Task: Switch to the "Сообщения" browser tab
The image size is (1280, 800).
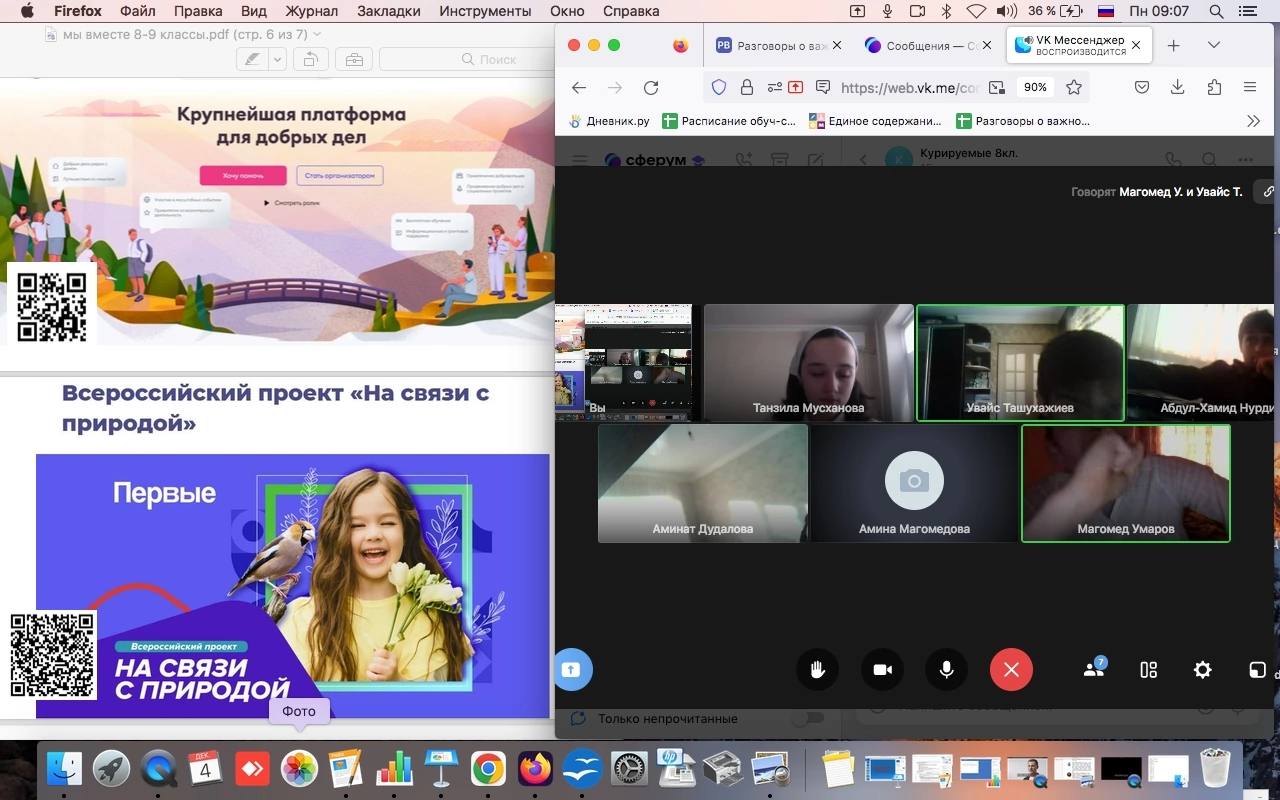Action: pos(921,45)
